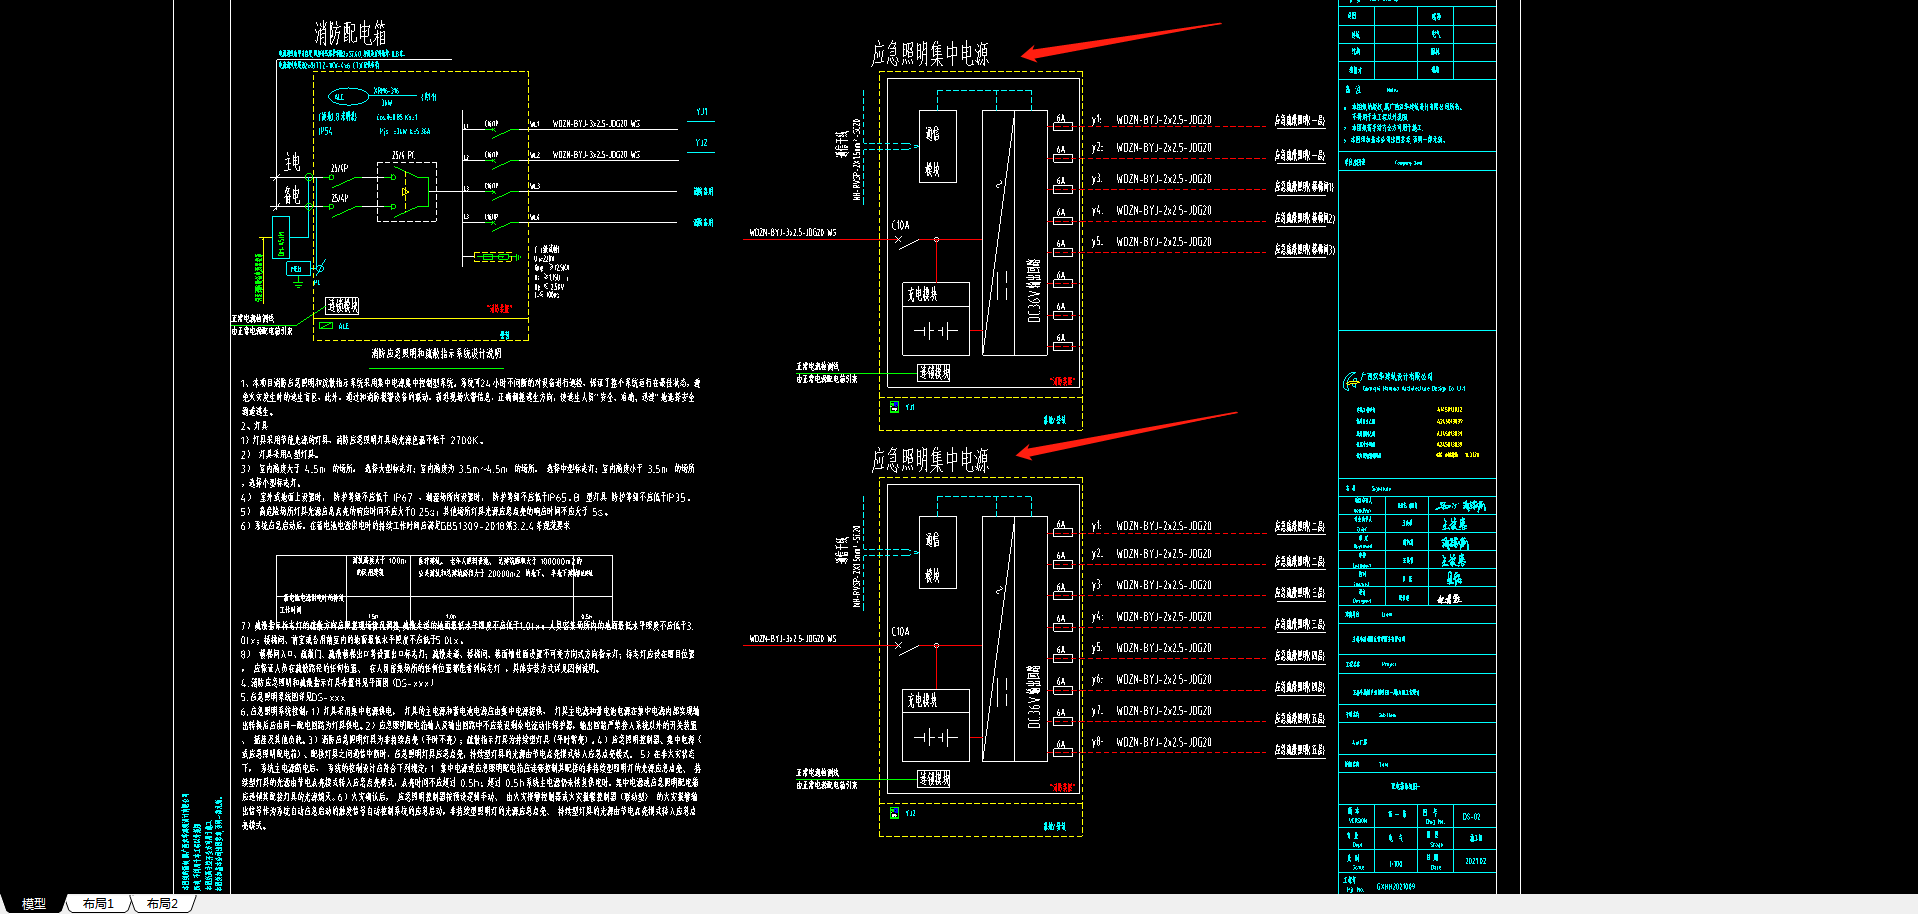Select project number GXHN-2021009
1918x914 pixels.
1396,887
